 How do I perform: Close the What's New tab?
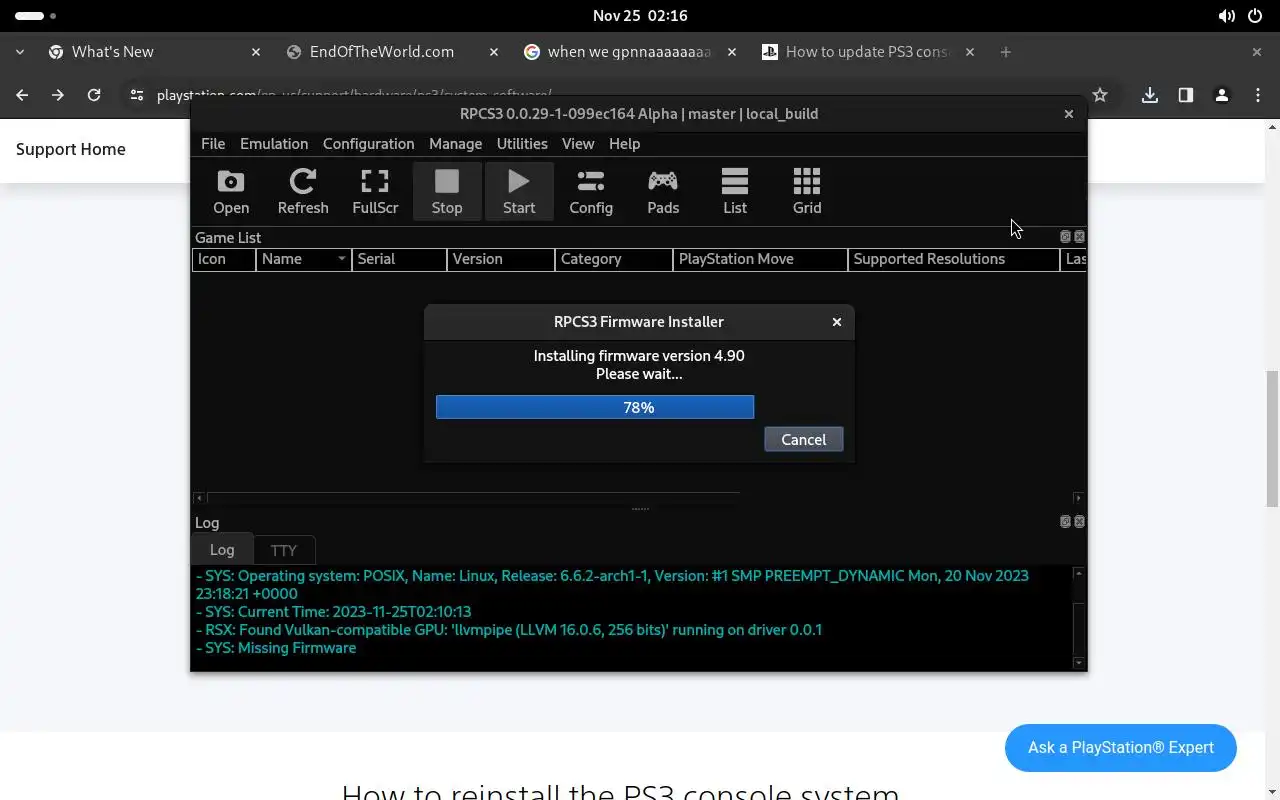point(256,52)
